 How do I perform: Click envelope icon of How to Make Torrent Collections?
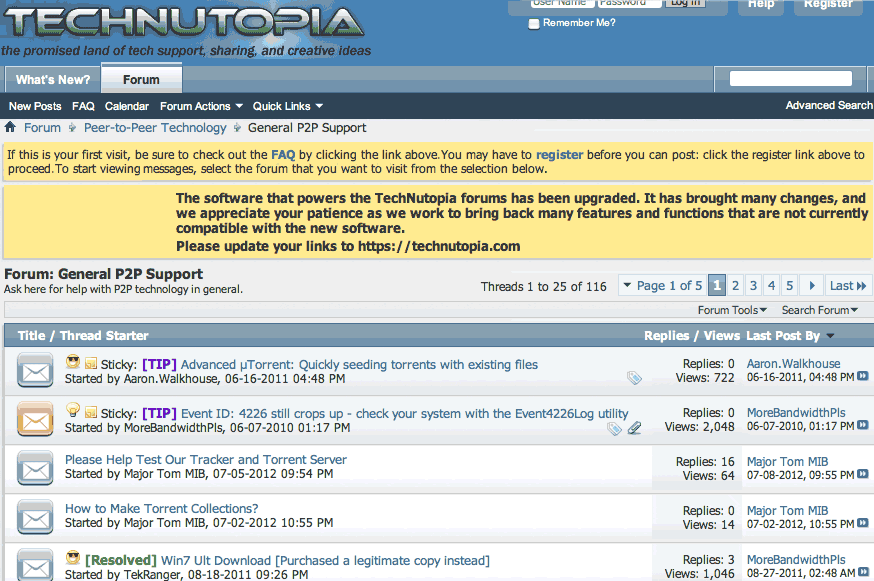tap(35, 517)
